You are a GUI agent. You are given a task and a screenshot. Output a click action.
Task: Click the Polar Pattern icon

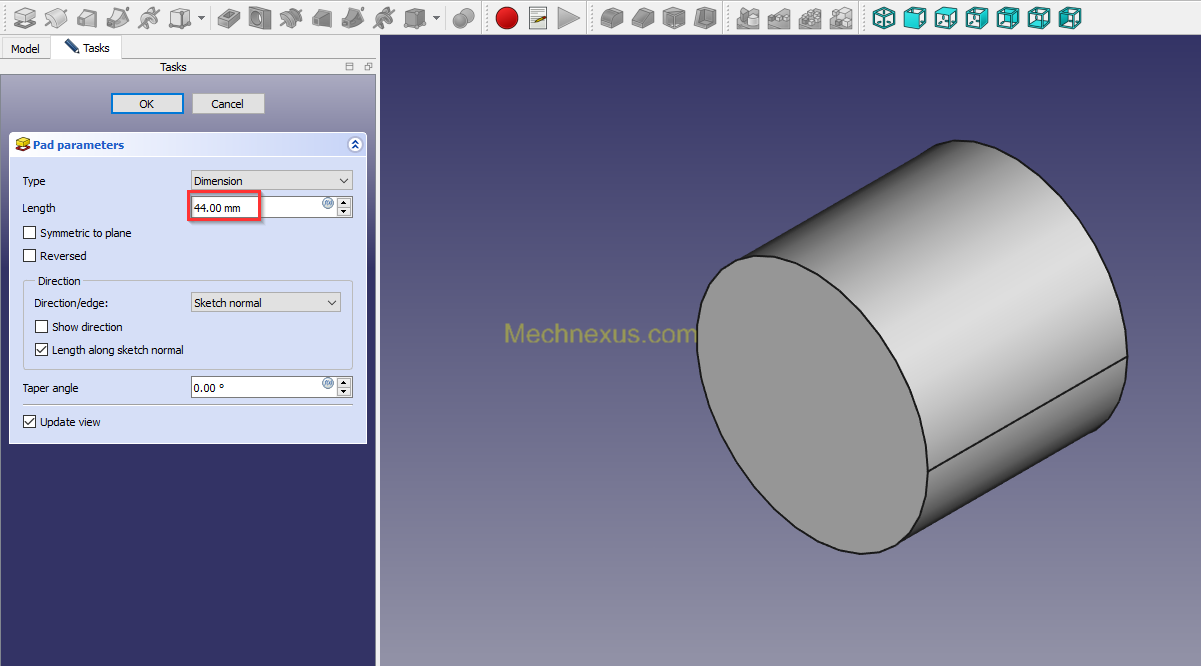coord(810,17)
